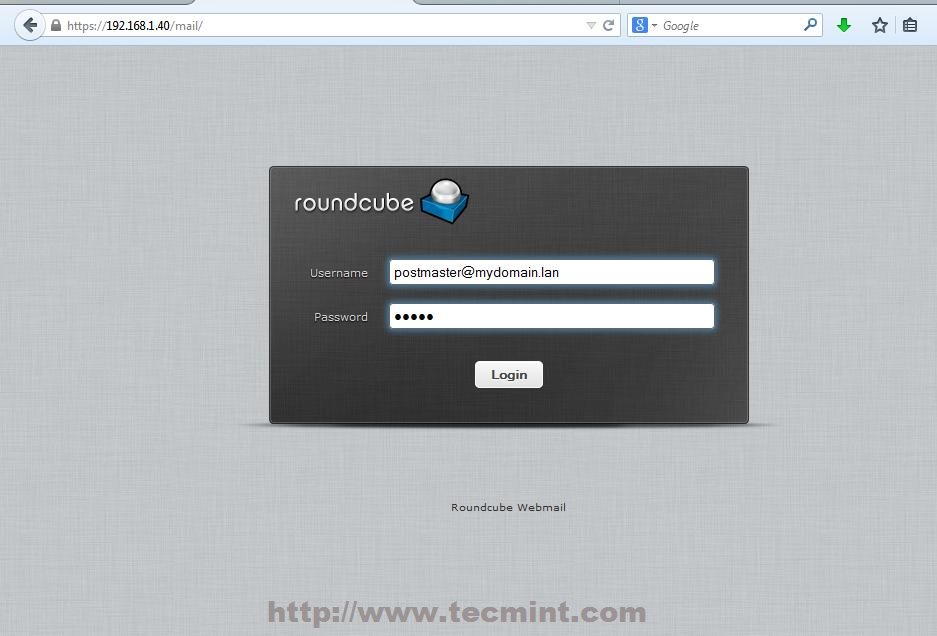Click the tecmint.com watermark link
The image size is (937, 636).
tap(457, 610)
